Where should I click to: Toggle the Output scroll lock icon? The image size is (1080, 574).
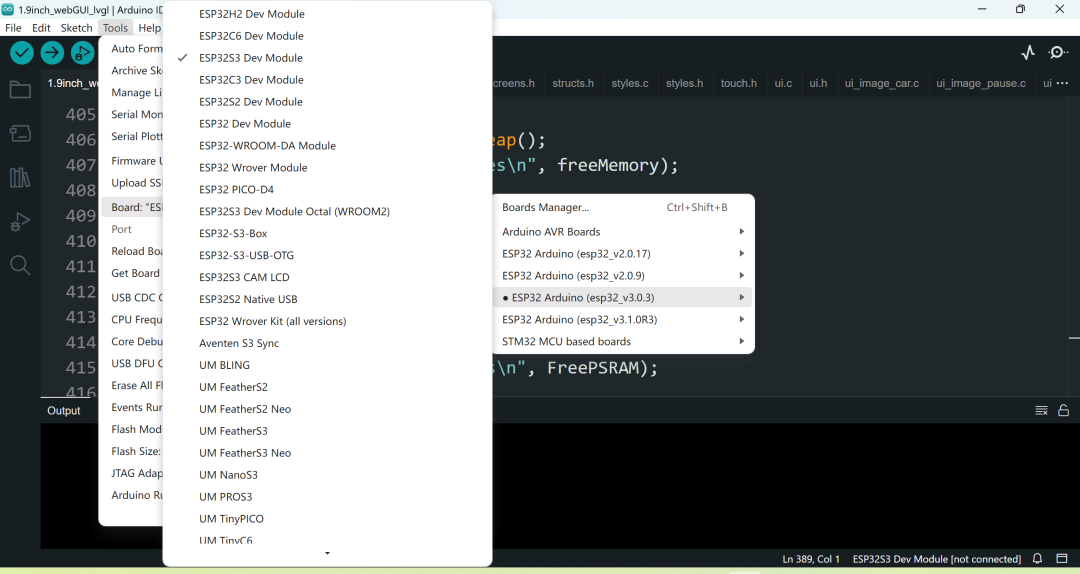(x=1063, y=411)
